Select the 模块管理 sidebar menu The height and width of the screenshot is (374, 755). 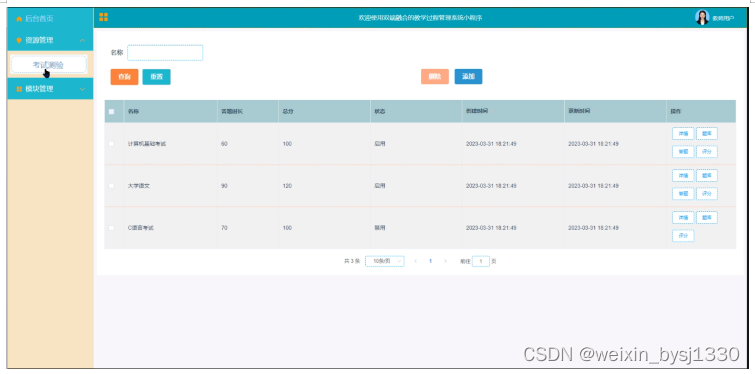50,89
